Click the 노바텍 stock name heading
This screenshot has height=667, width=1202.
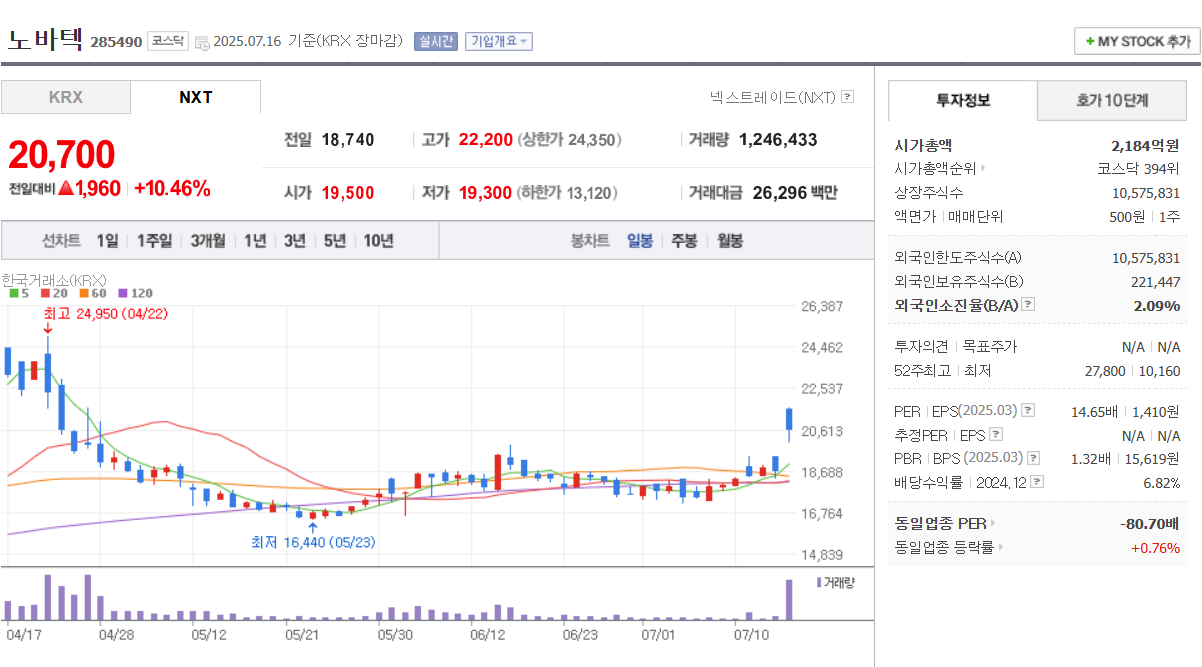point(46,40)
